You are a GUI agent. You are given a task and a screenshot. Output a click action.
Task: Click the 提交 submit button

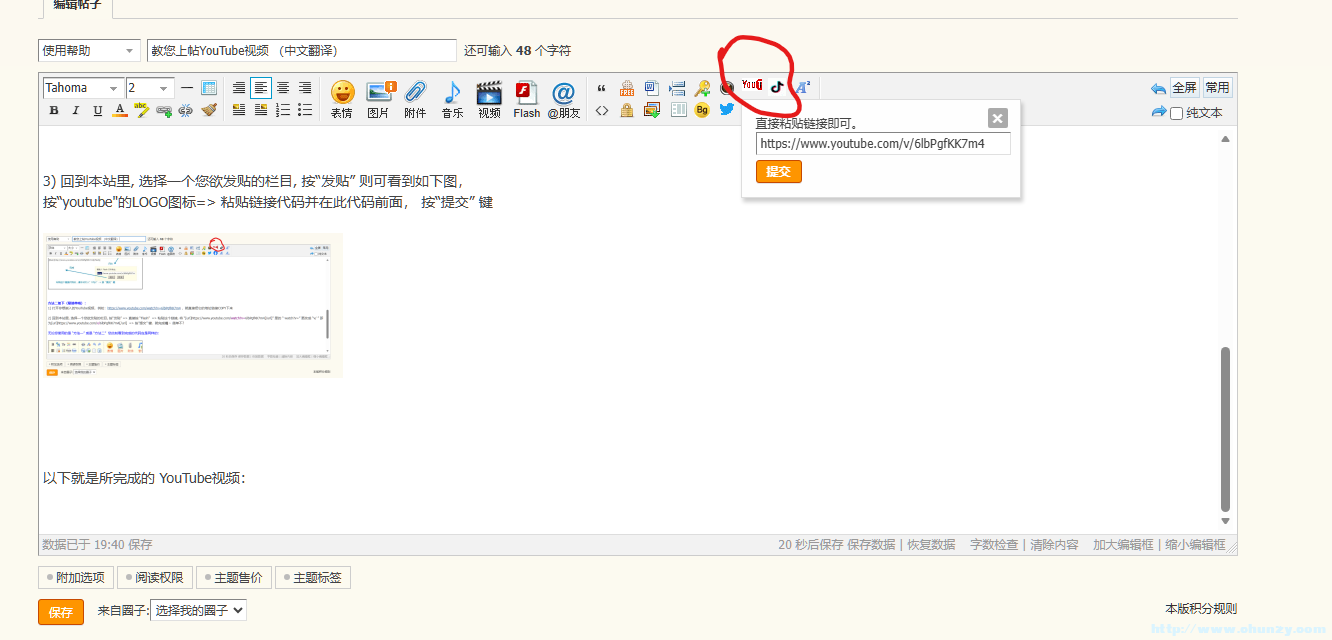pyautogui.click(x=778, y=171)
